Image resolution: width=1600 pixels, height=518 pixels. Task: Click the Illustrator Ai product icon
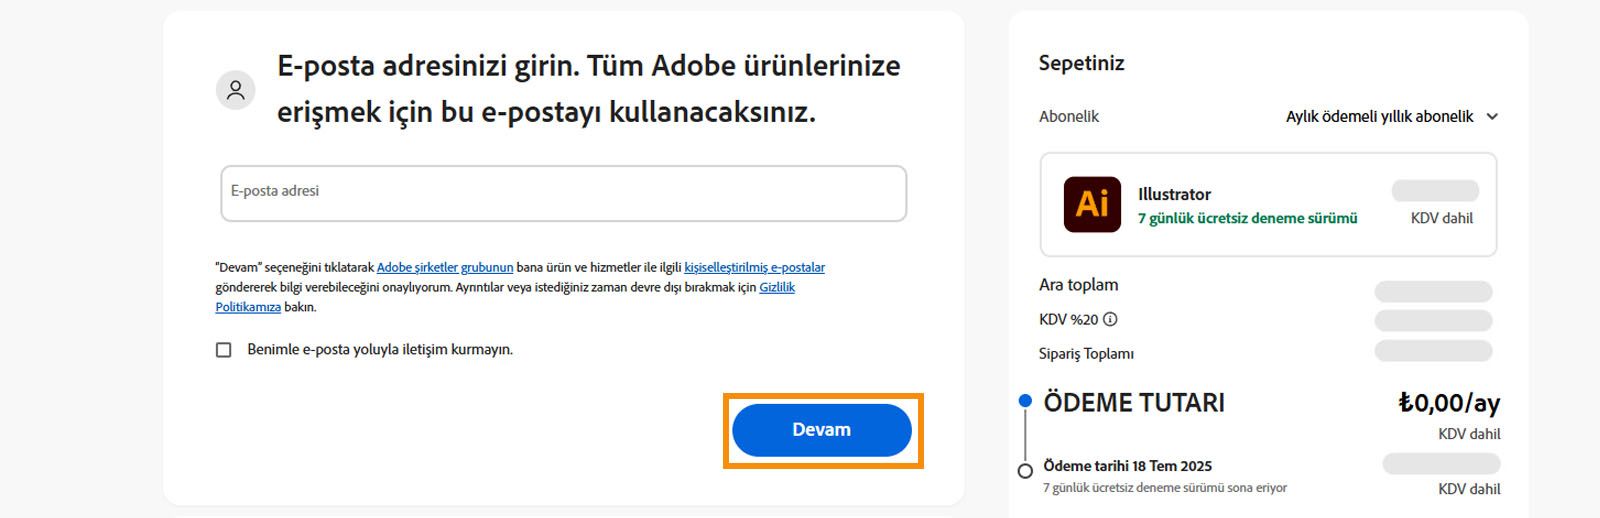tap(1092, 204)
